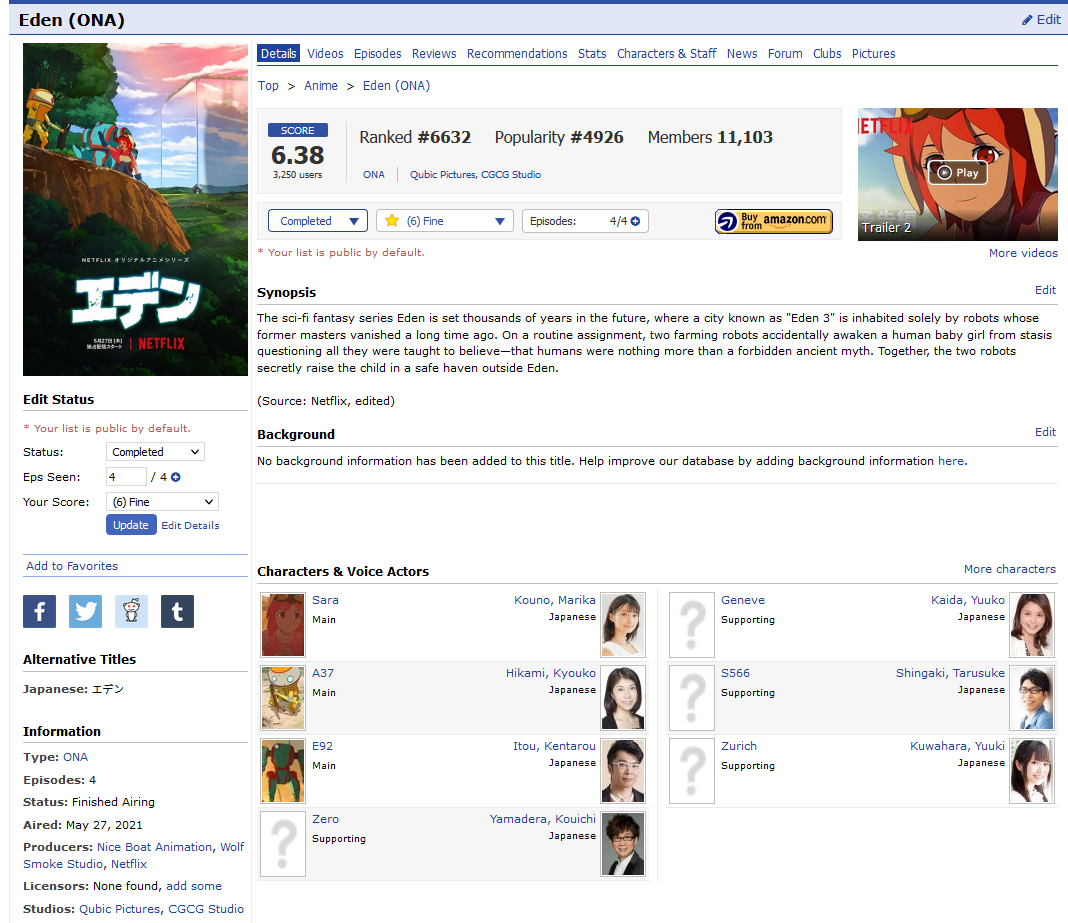Expand the (6) Fine star rating dropdown
The height and width of the screenshot is (923, 1068).
(444, 221)
